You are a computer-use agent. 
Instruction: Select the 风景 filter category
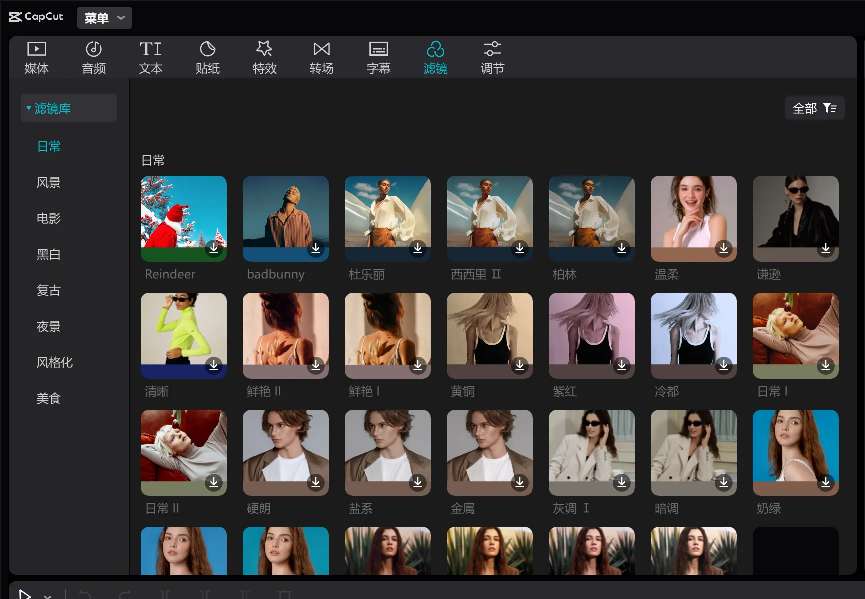click(49, 183)
